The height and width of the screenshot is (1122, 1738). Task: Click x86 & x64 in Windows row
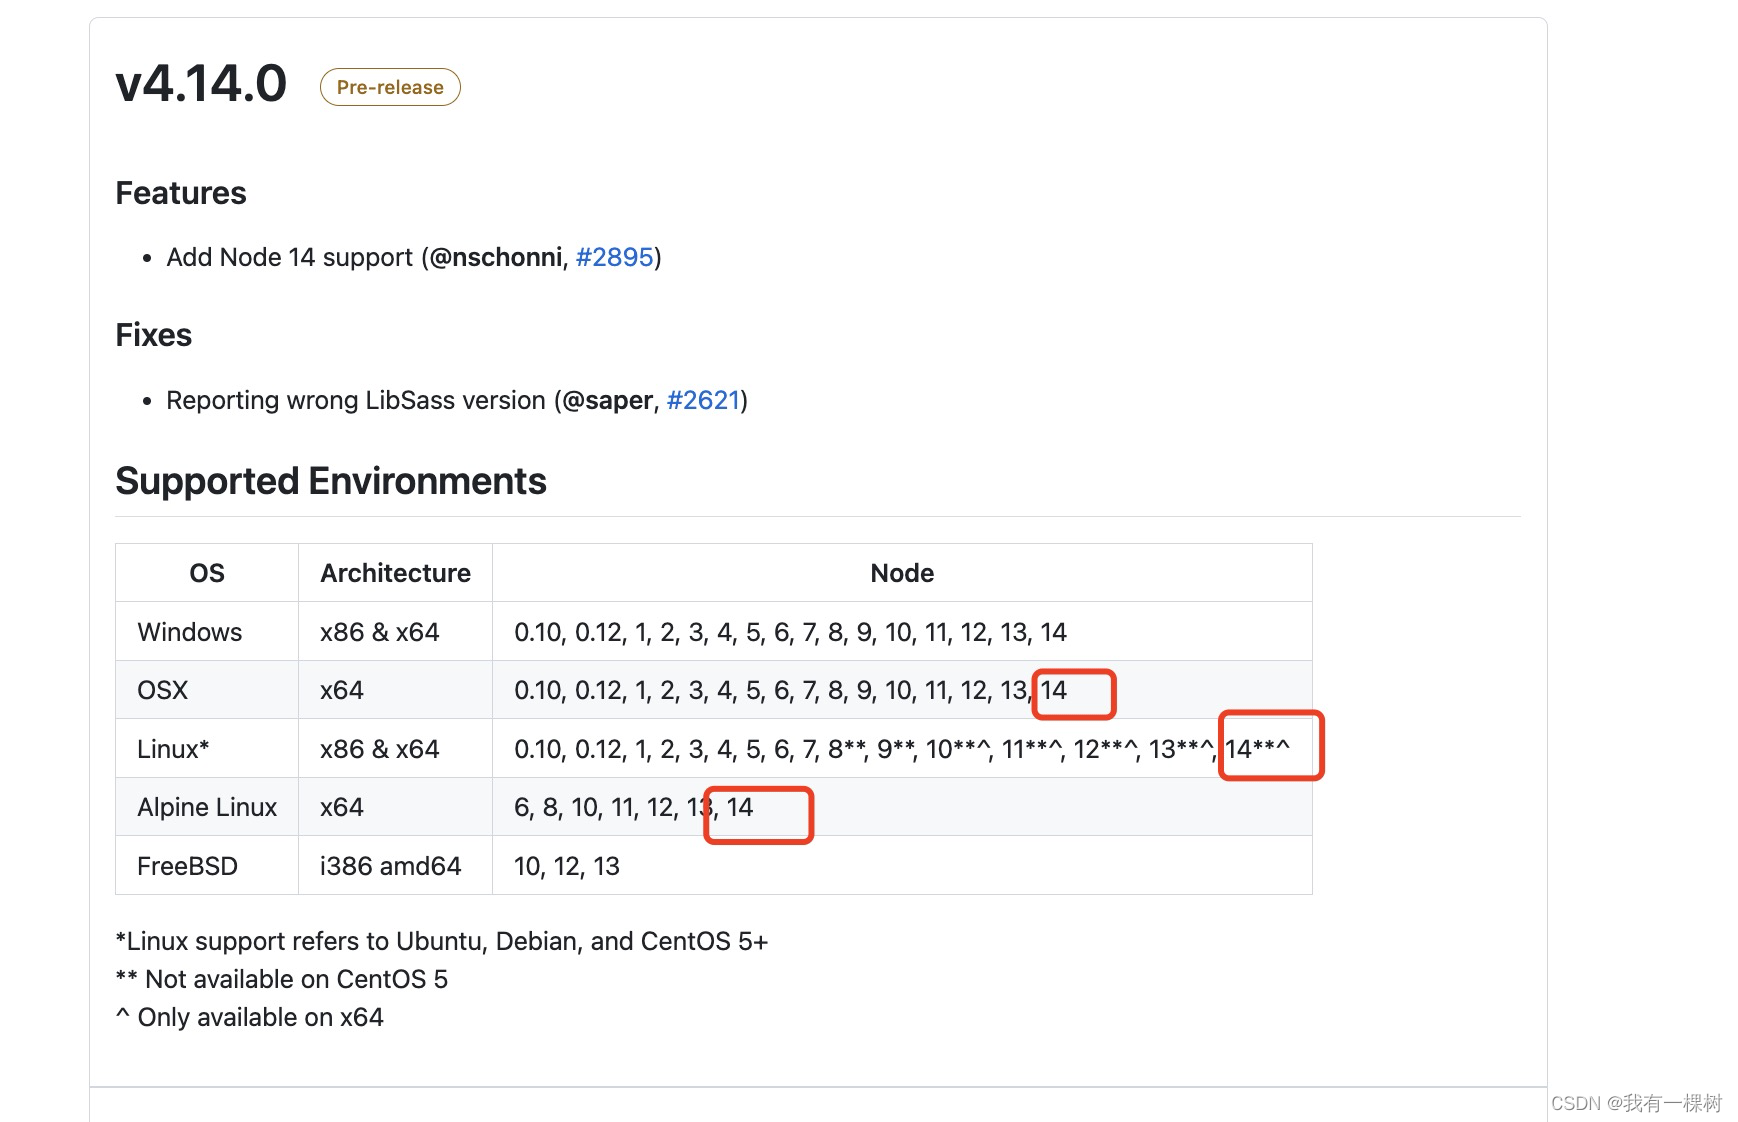[x=395, y=632]
